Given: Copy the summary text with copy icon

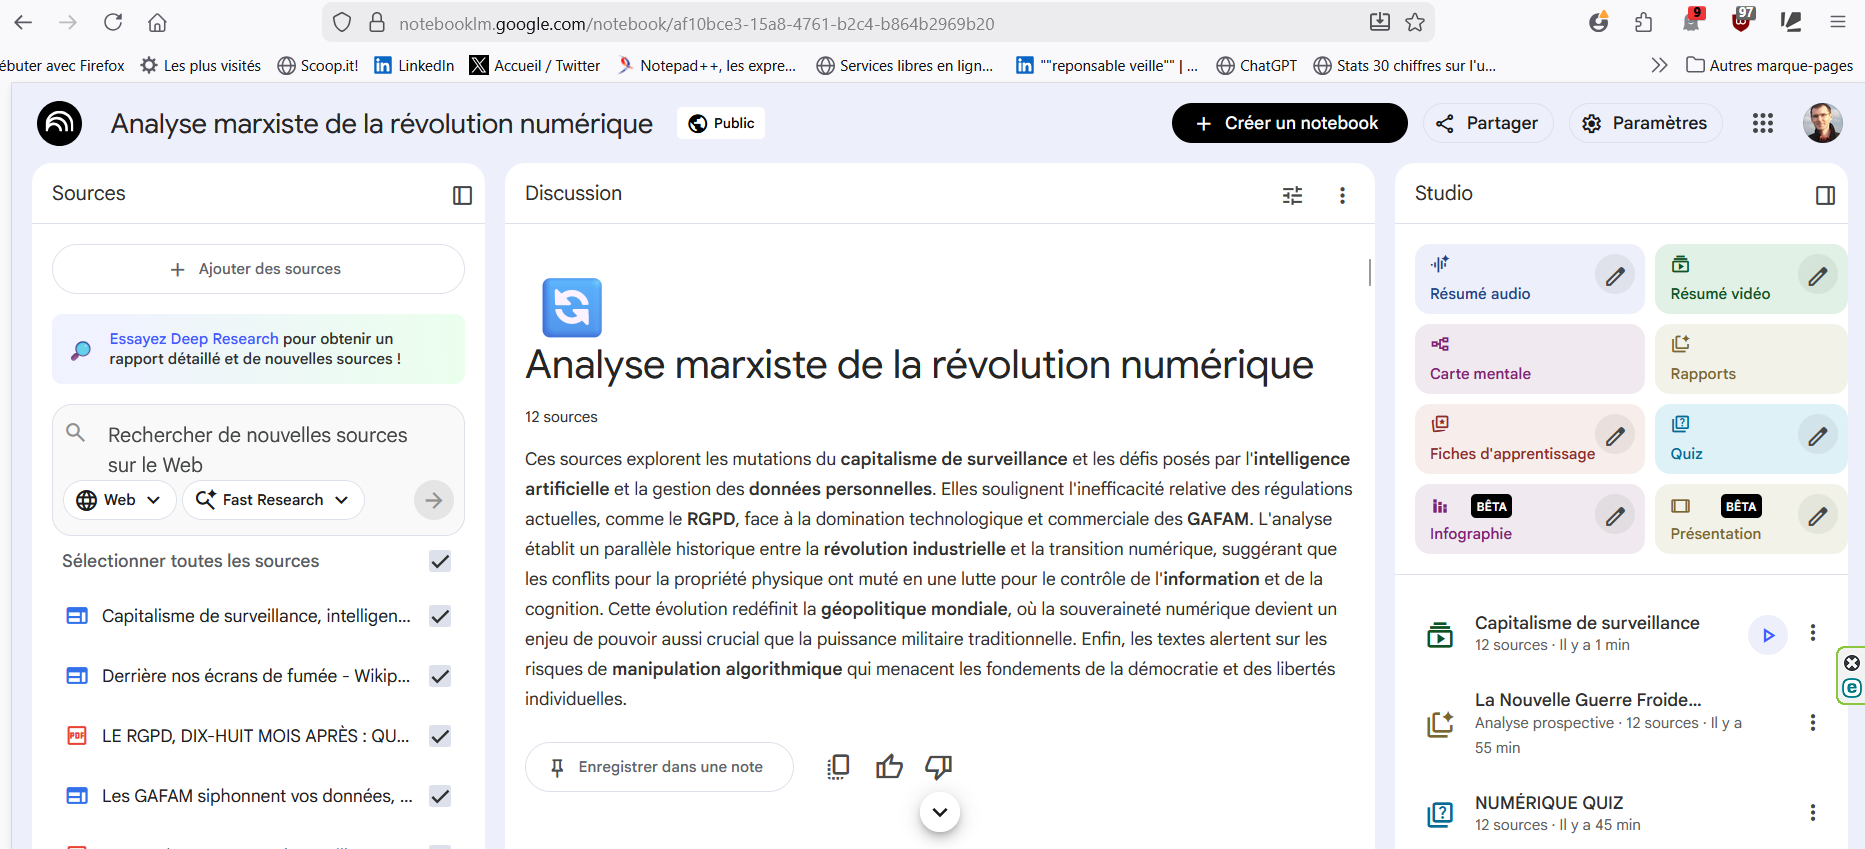Looking at the screenshot, I should point(838,767).
